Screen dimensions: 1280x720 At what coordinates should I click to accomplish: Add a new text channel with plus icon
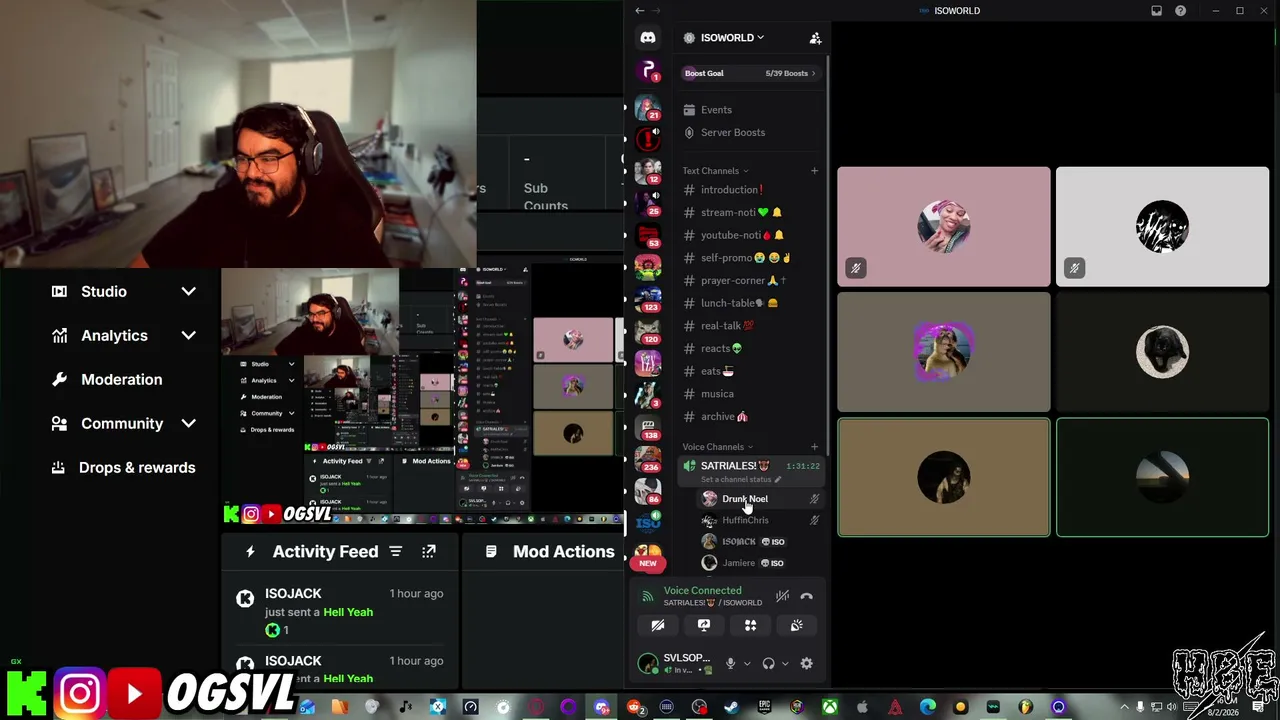tap(814, 171)
